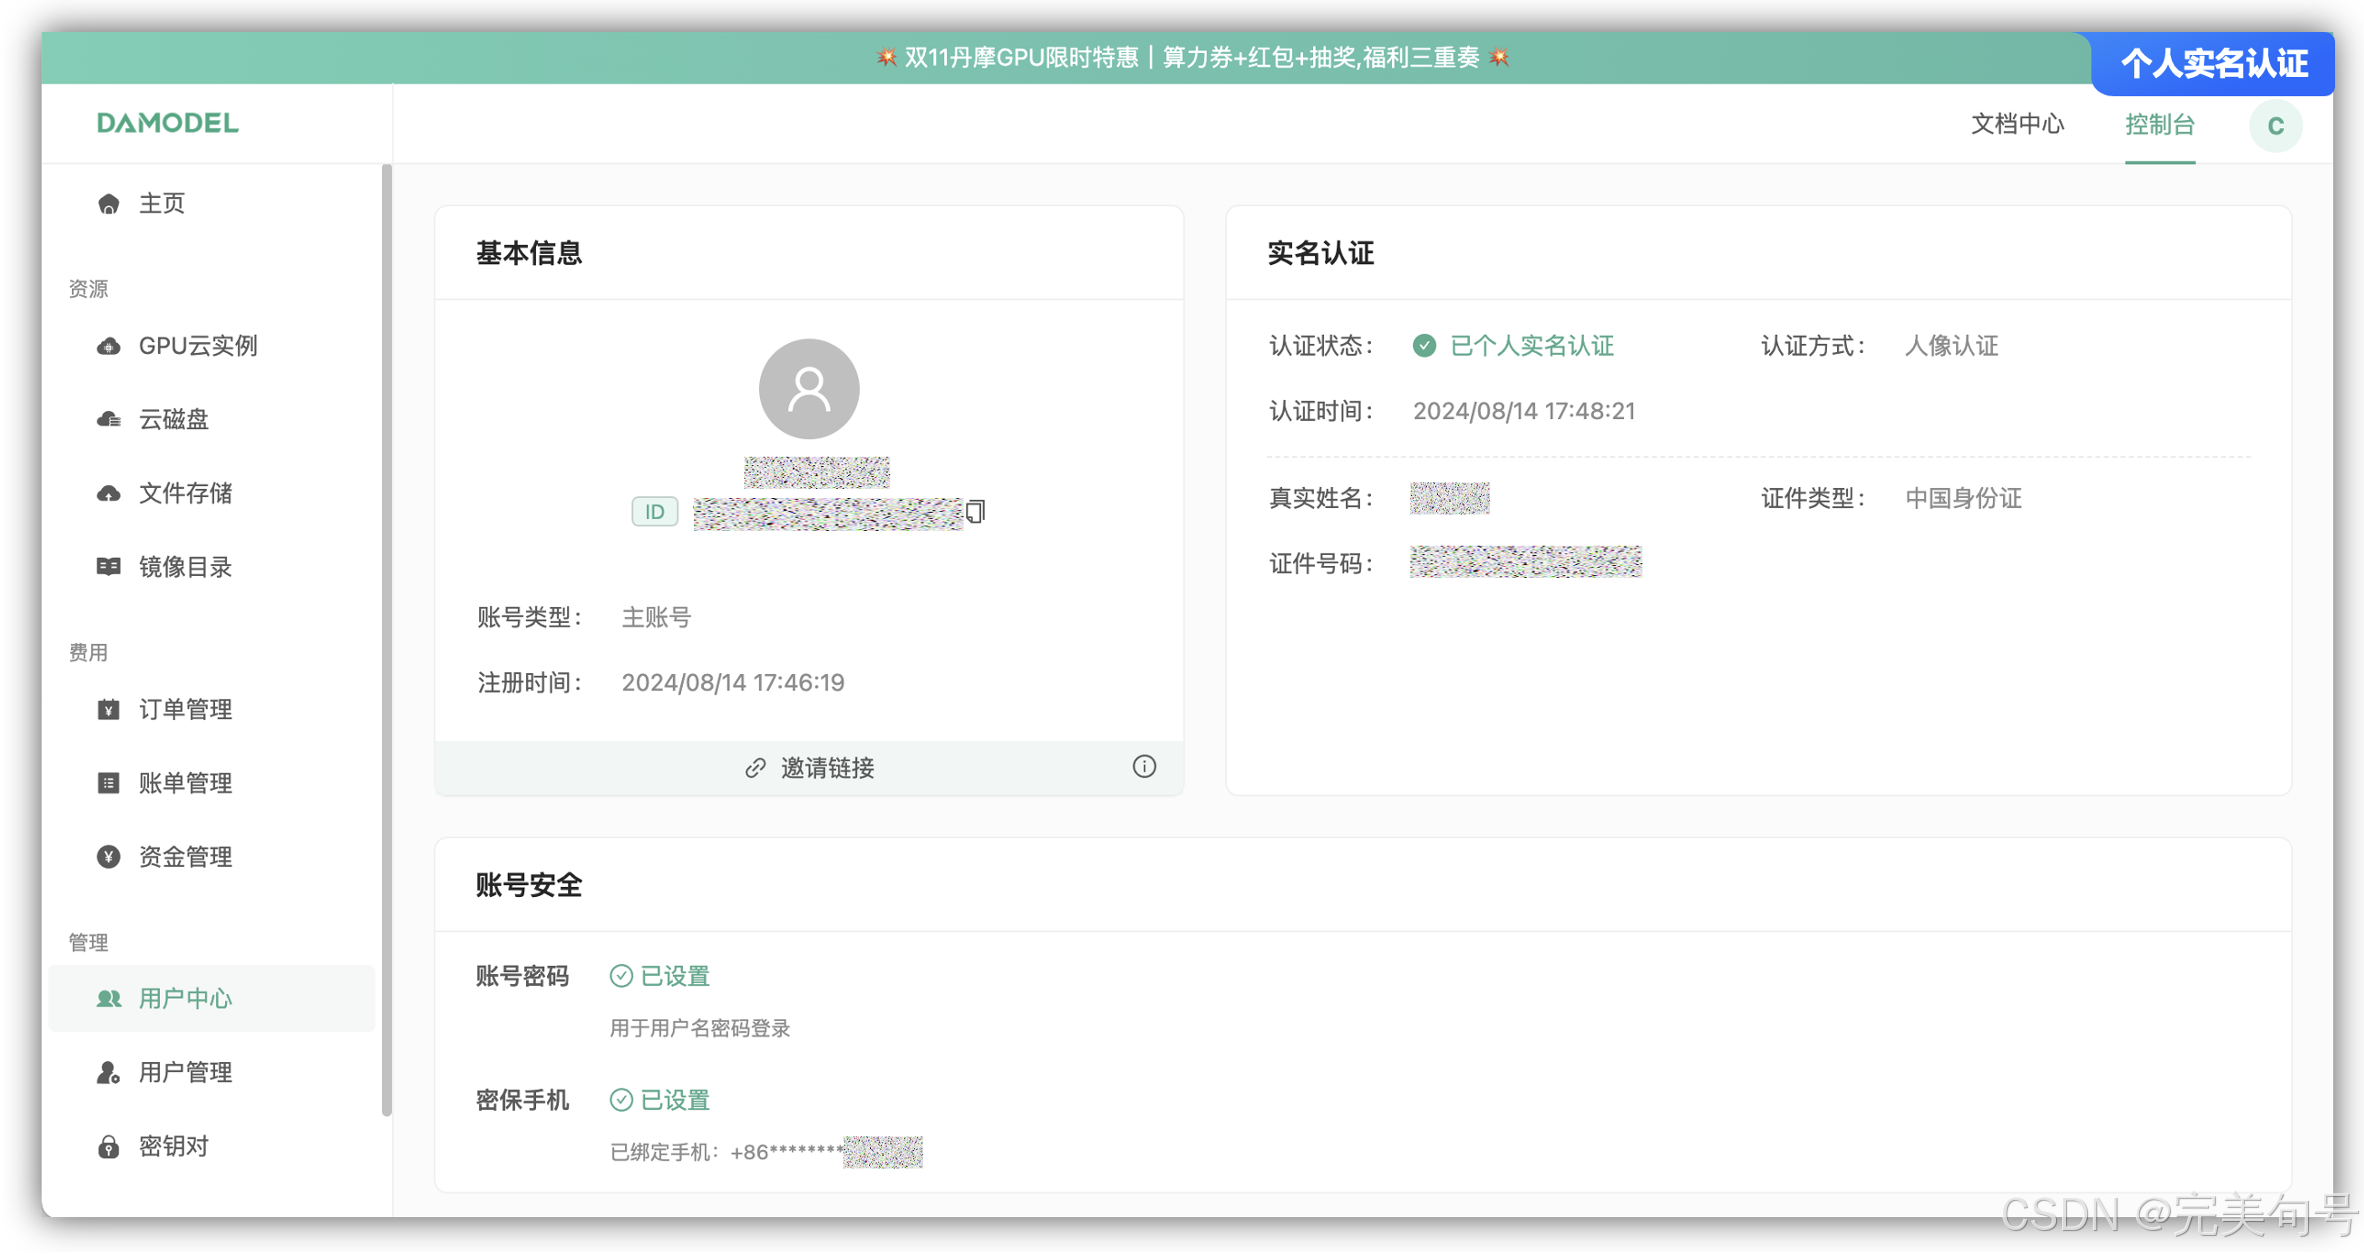Open 资金管理 via the yen circle icon

coord(108,856)
